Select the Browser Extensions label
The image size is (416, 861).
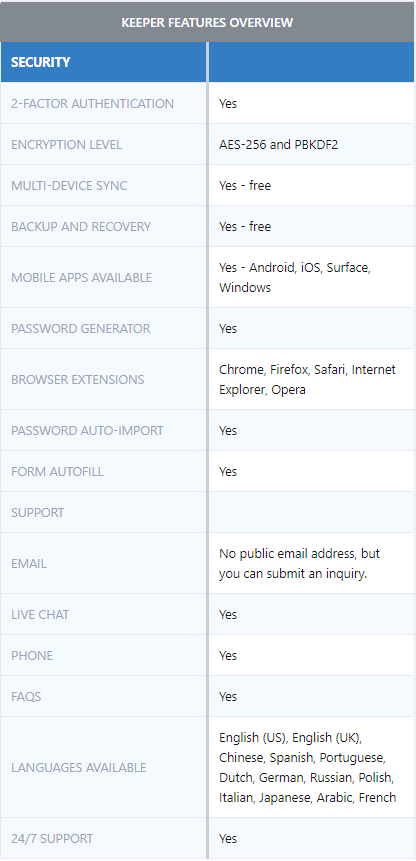pos(77,379)
